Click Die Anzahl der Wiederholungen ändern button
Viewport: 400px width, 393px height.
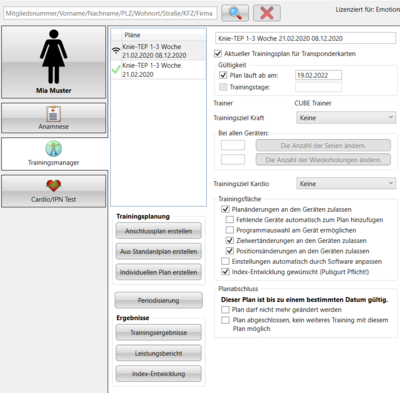323,160
